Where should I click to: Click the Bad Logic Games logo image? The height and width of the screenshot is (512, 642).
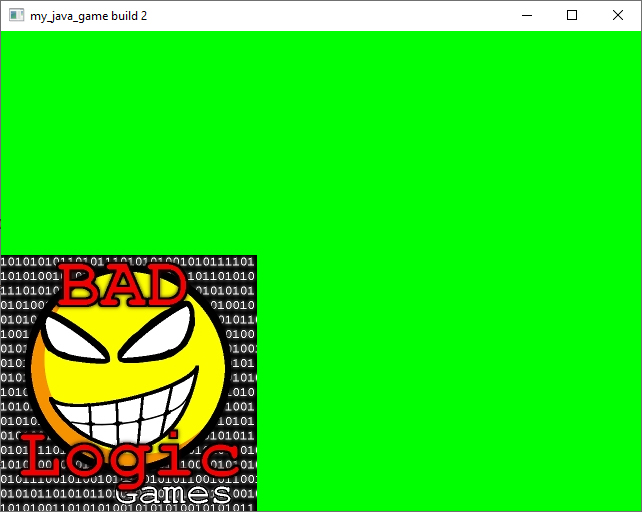(129, 383)
